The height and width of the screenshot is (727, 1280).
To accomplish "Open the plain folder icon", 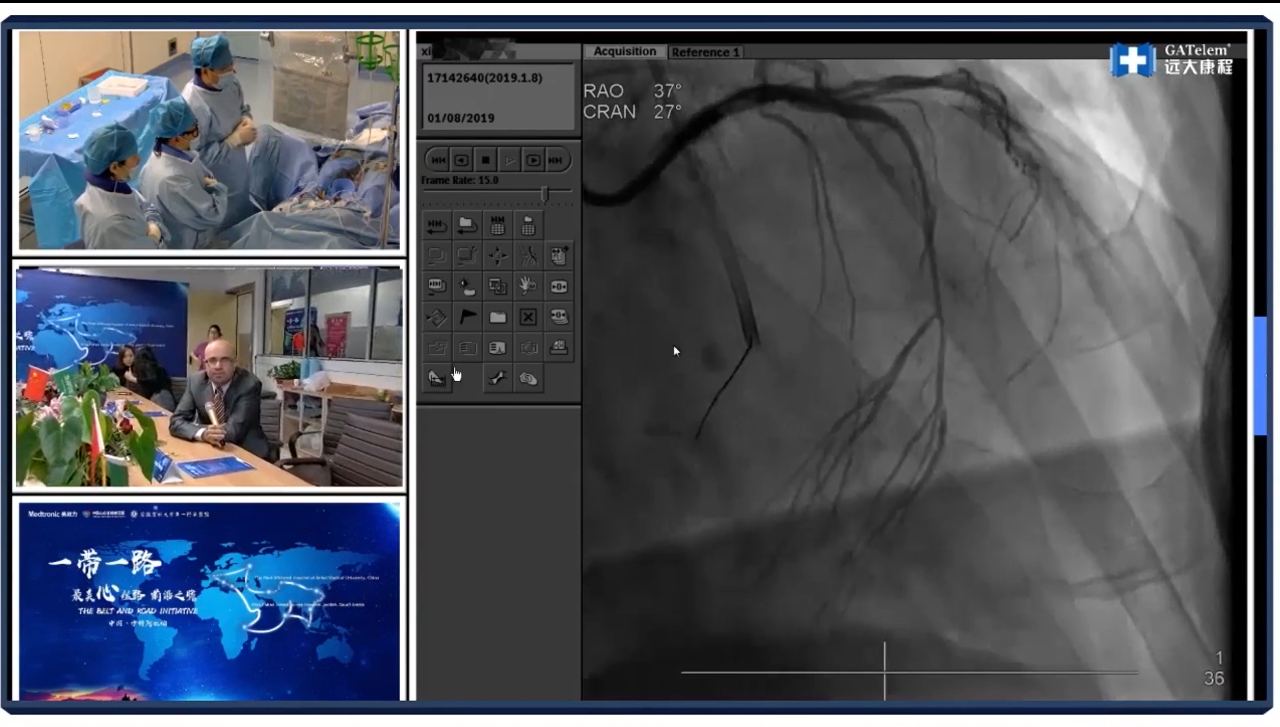I will click(498, 317).
